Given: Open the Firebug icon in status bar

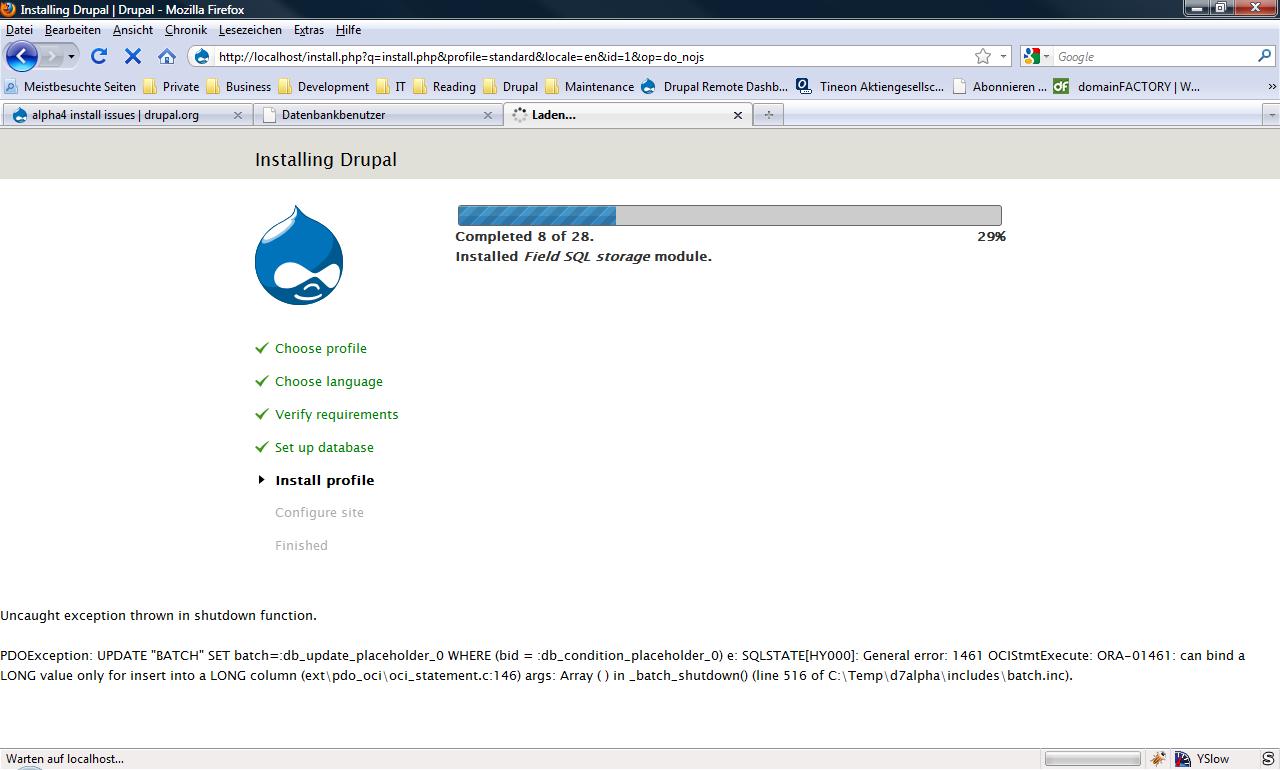Looking at the screenshot, I should pyautogui.click(x=1158, y=759).
